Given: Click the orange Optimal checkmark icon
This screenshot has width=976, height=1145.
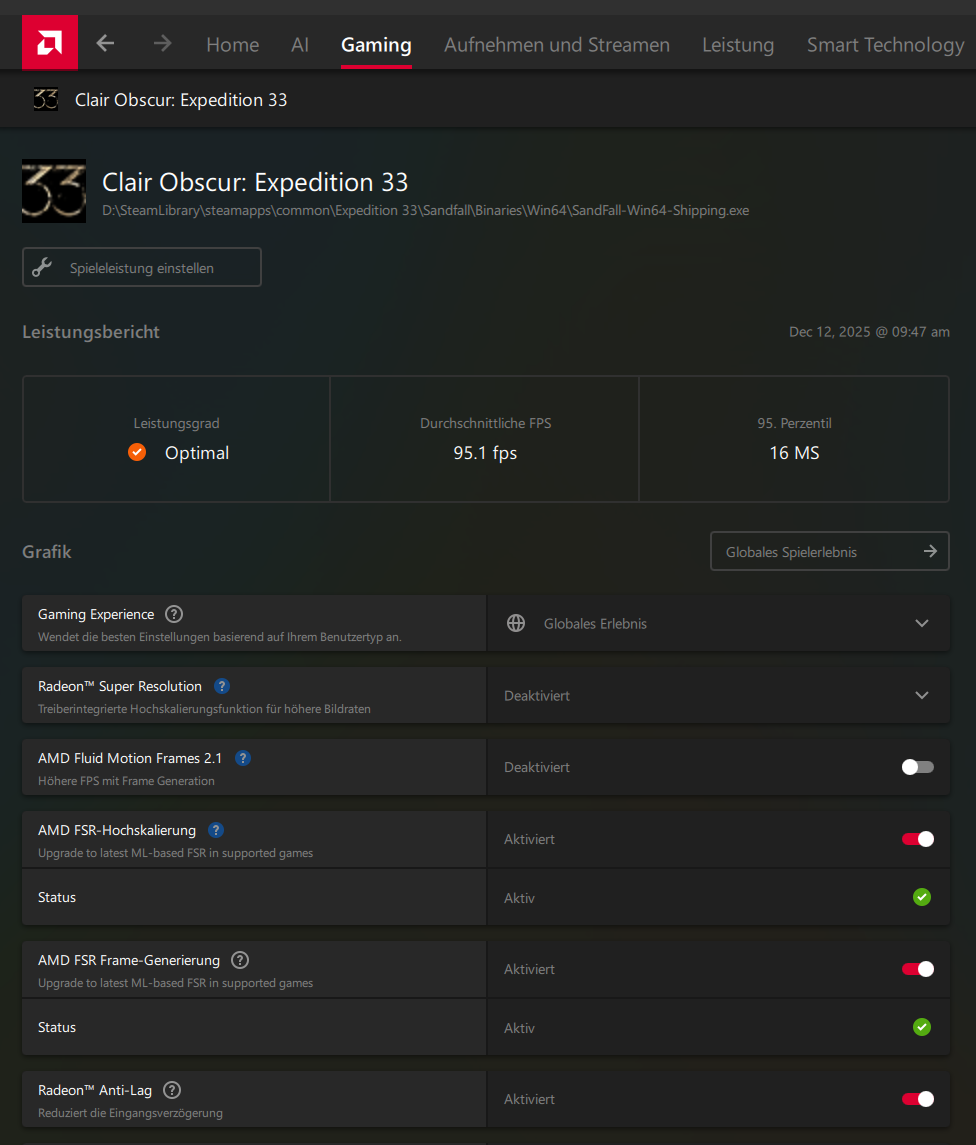Looking at the screenshot, I should [x=137, y=453].
